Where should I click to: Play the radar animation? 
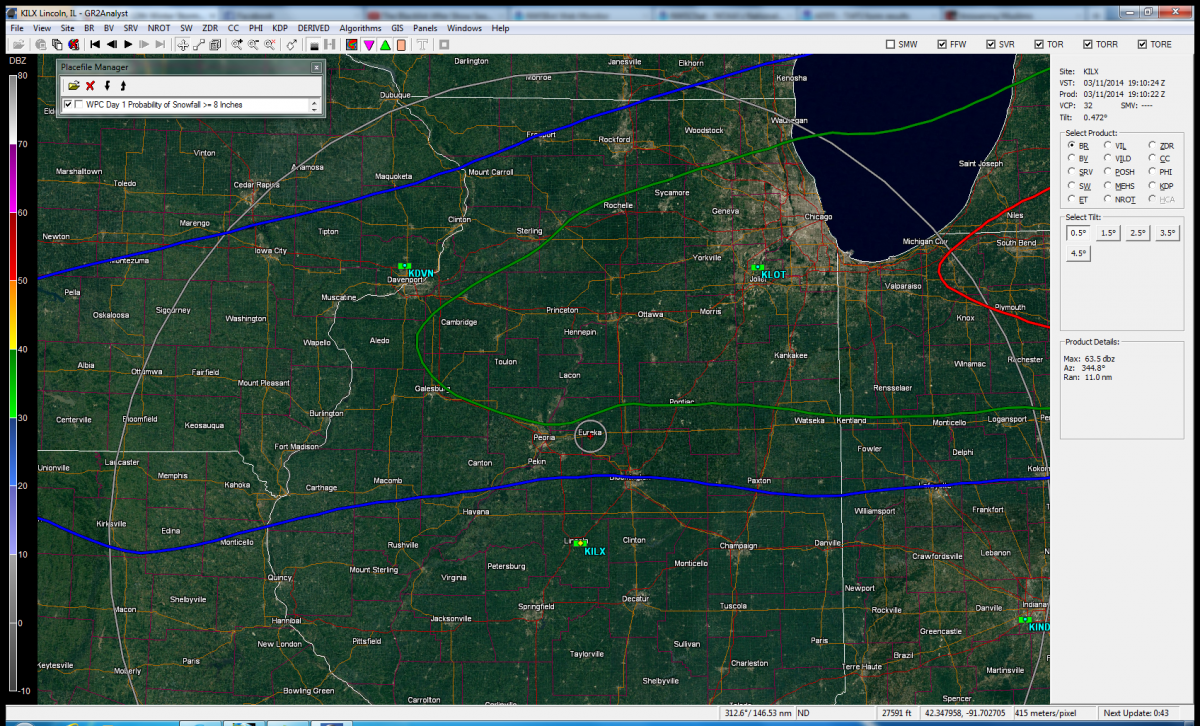coord(128,45)
